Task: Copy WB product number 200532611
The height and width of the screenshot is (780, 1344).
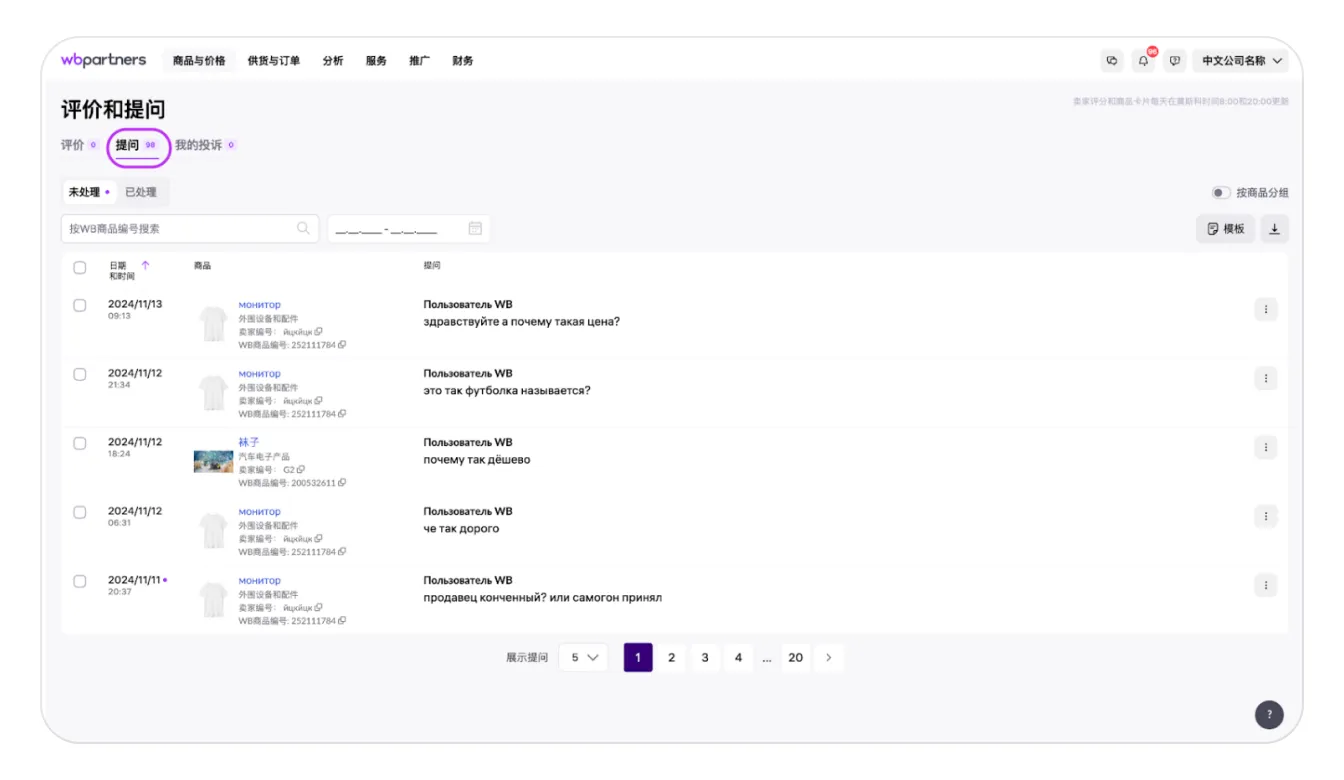Action: (342, 483)
